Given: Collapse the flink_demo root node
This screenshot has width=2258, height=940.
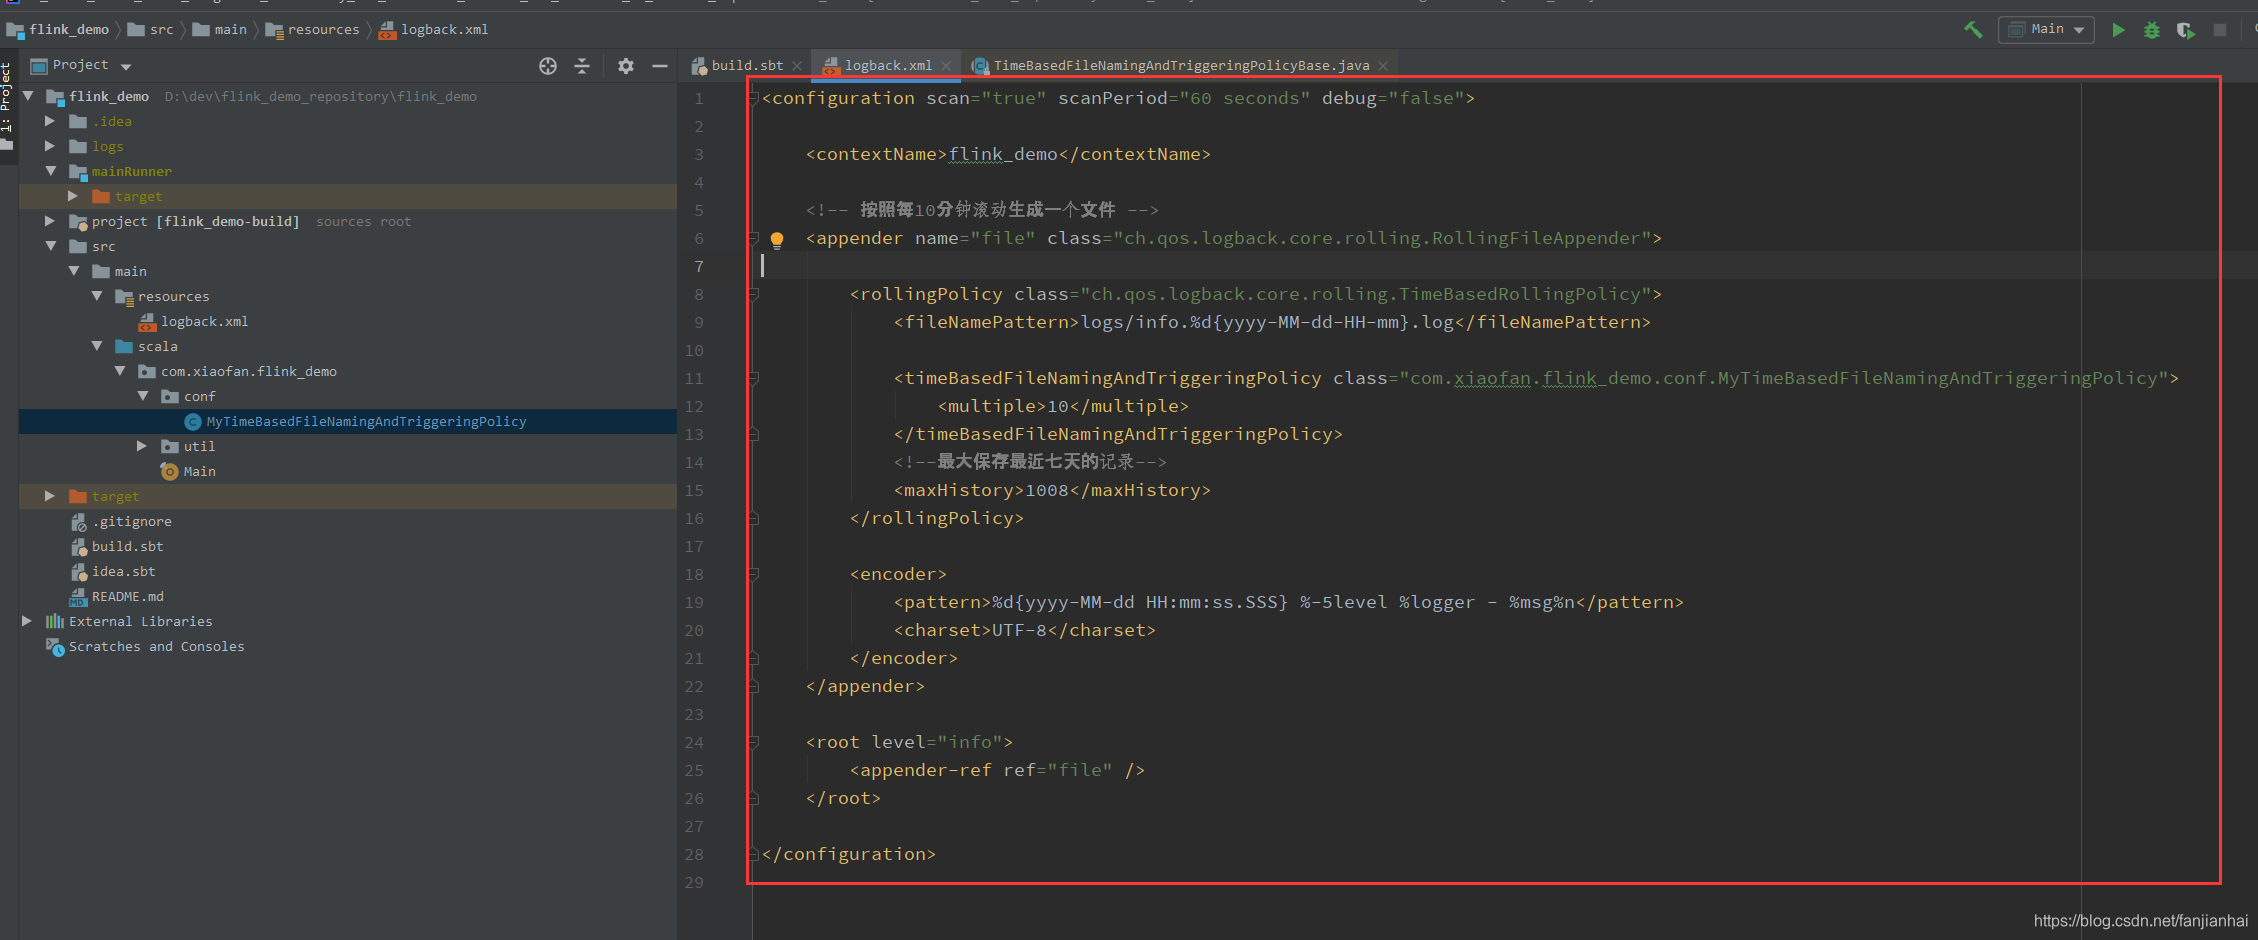Looking at the screenshot, I should (28, 96).
